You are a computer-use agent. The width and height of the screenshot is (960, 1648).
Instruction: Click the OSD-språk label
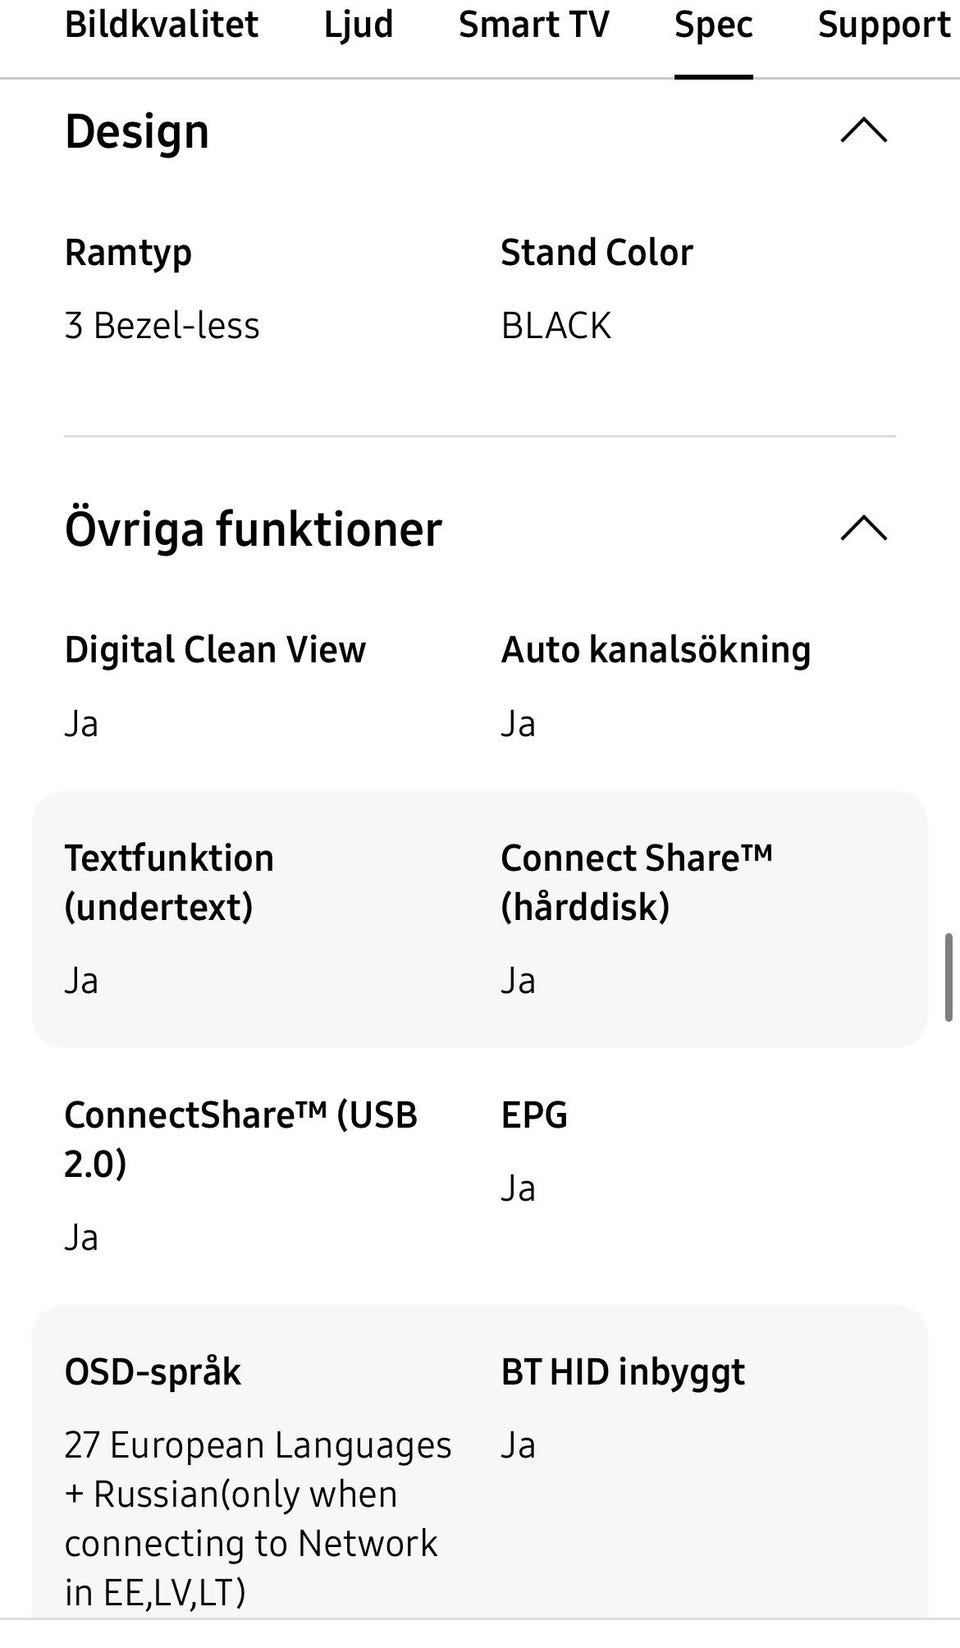[152, 1372]
